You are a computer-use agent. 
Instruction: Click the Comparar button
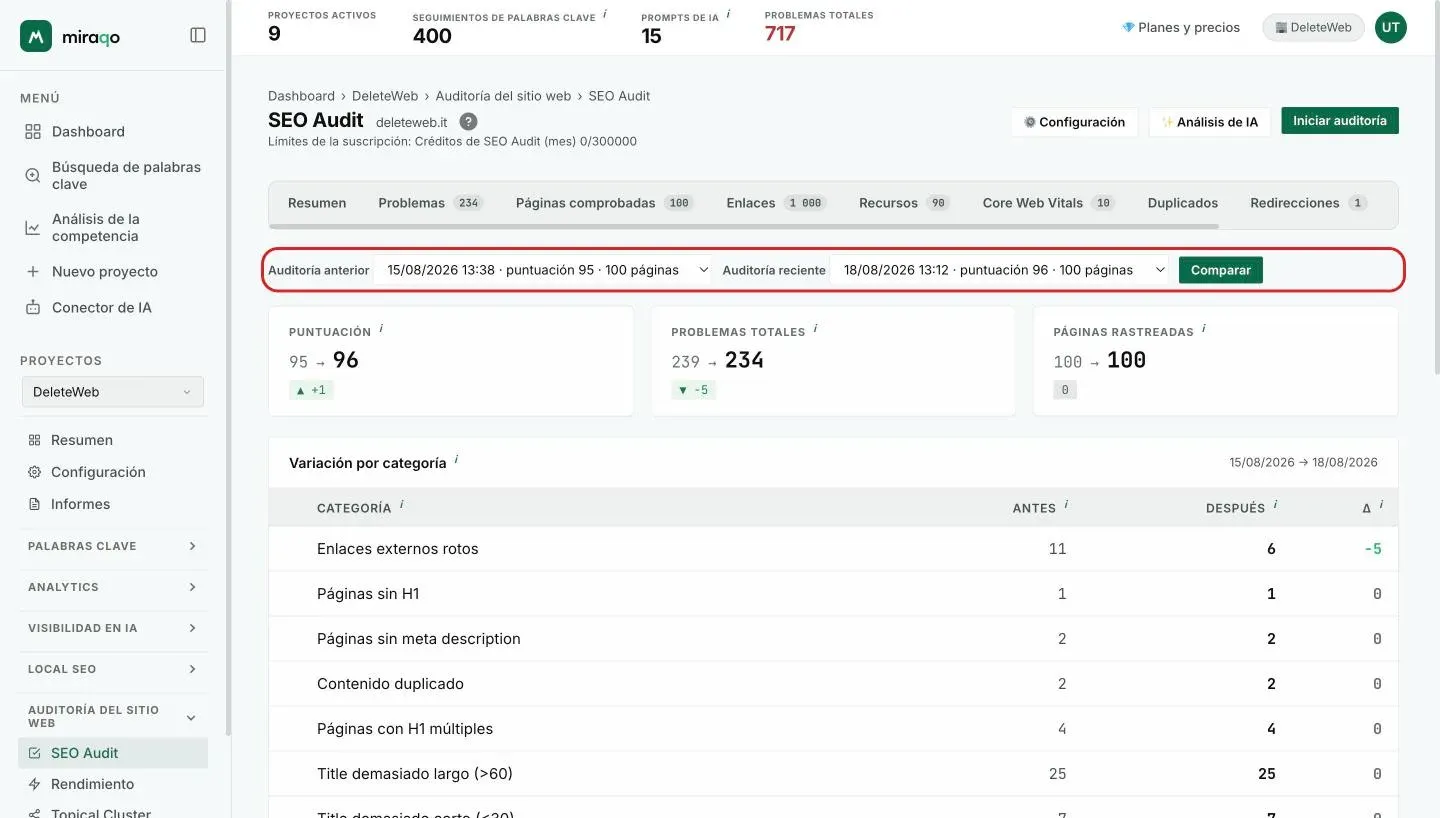[1221, 270]
